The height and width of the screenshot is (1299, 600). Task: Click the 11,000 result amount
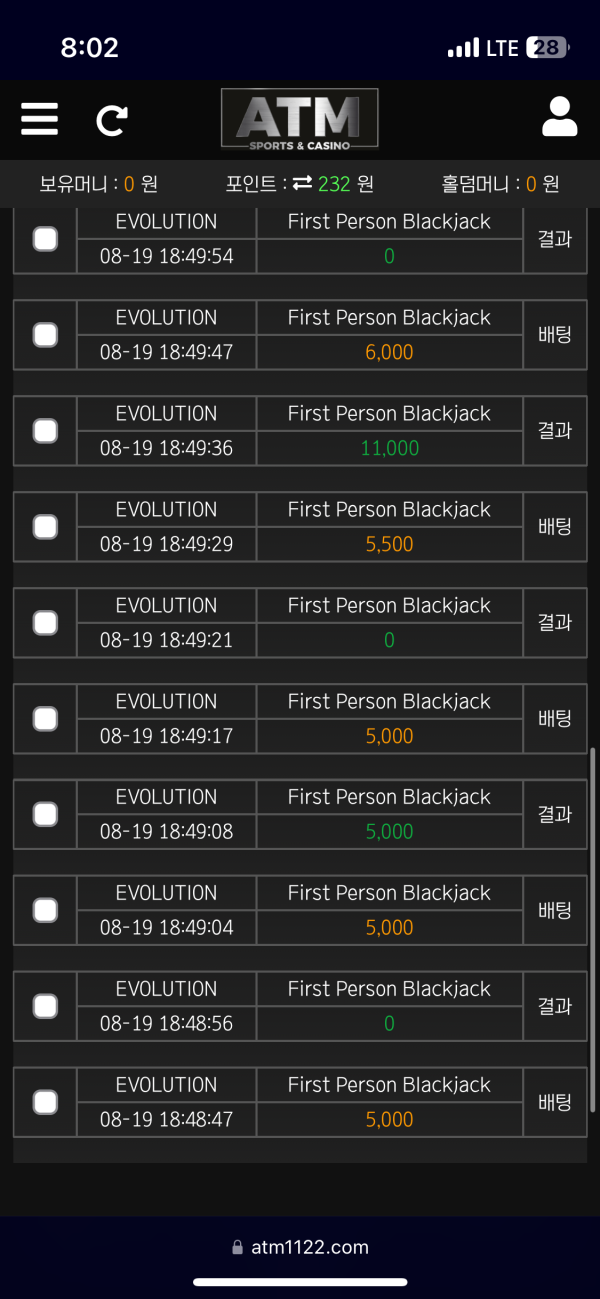click(389, 448)
